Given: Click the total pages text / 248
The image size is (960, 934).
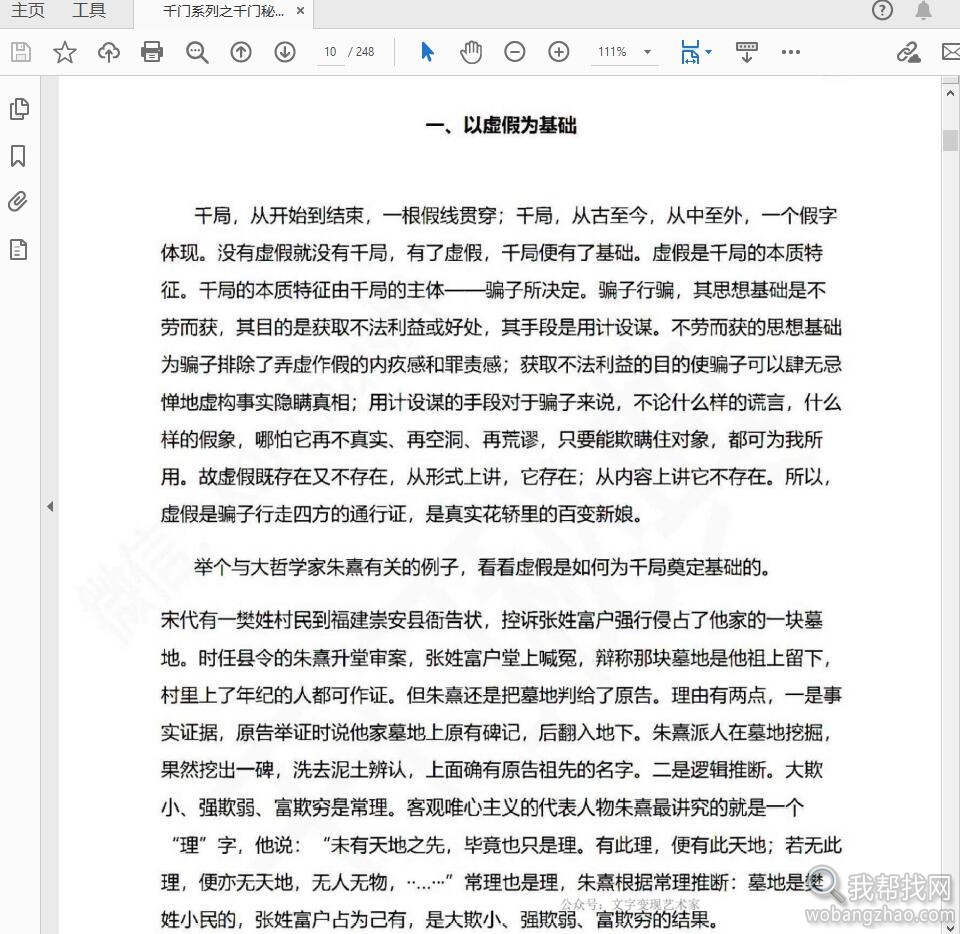Looking at the screenshot, I should (361, 52).
